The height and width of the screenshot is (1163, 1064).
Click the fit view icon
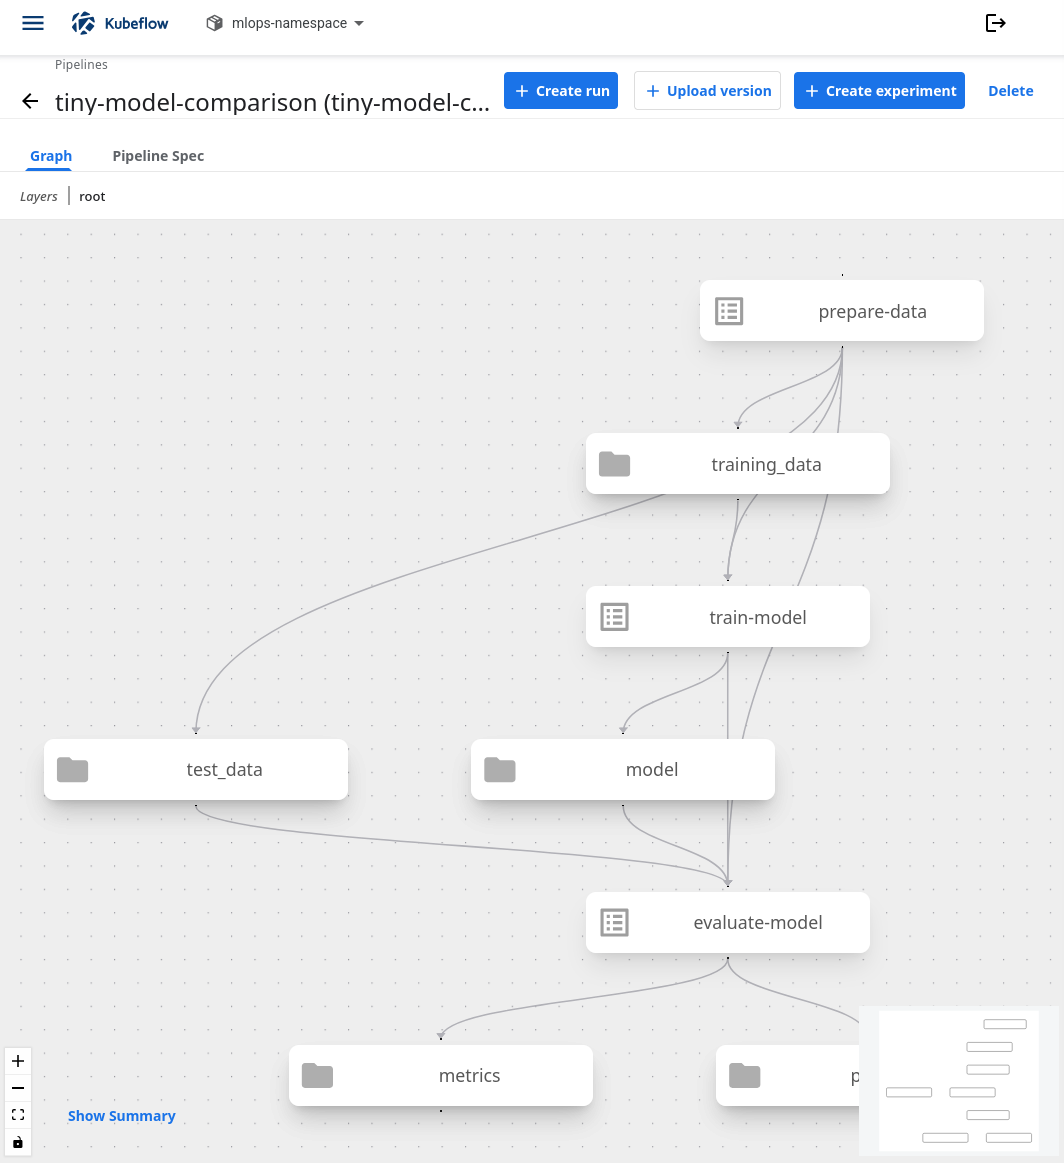pos(18,1115)
